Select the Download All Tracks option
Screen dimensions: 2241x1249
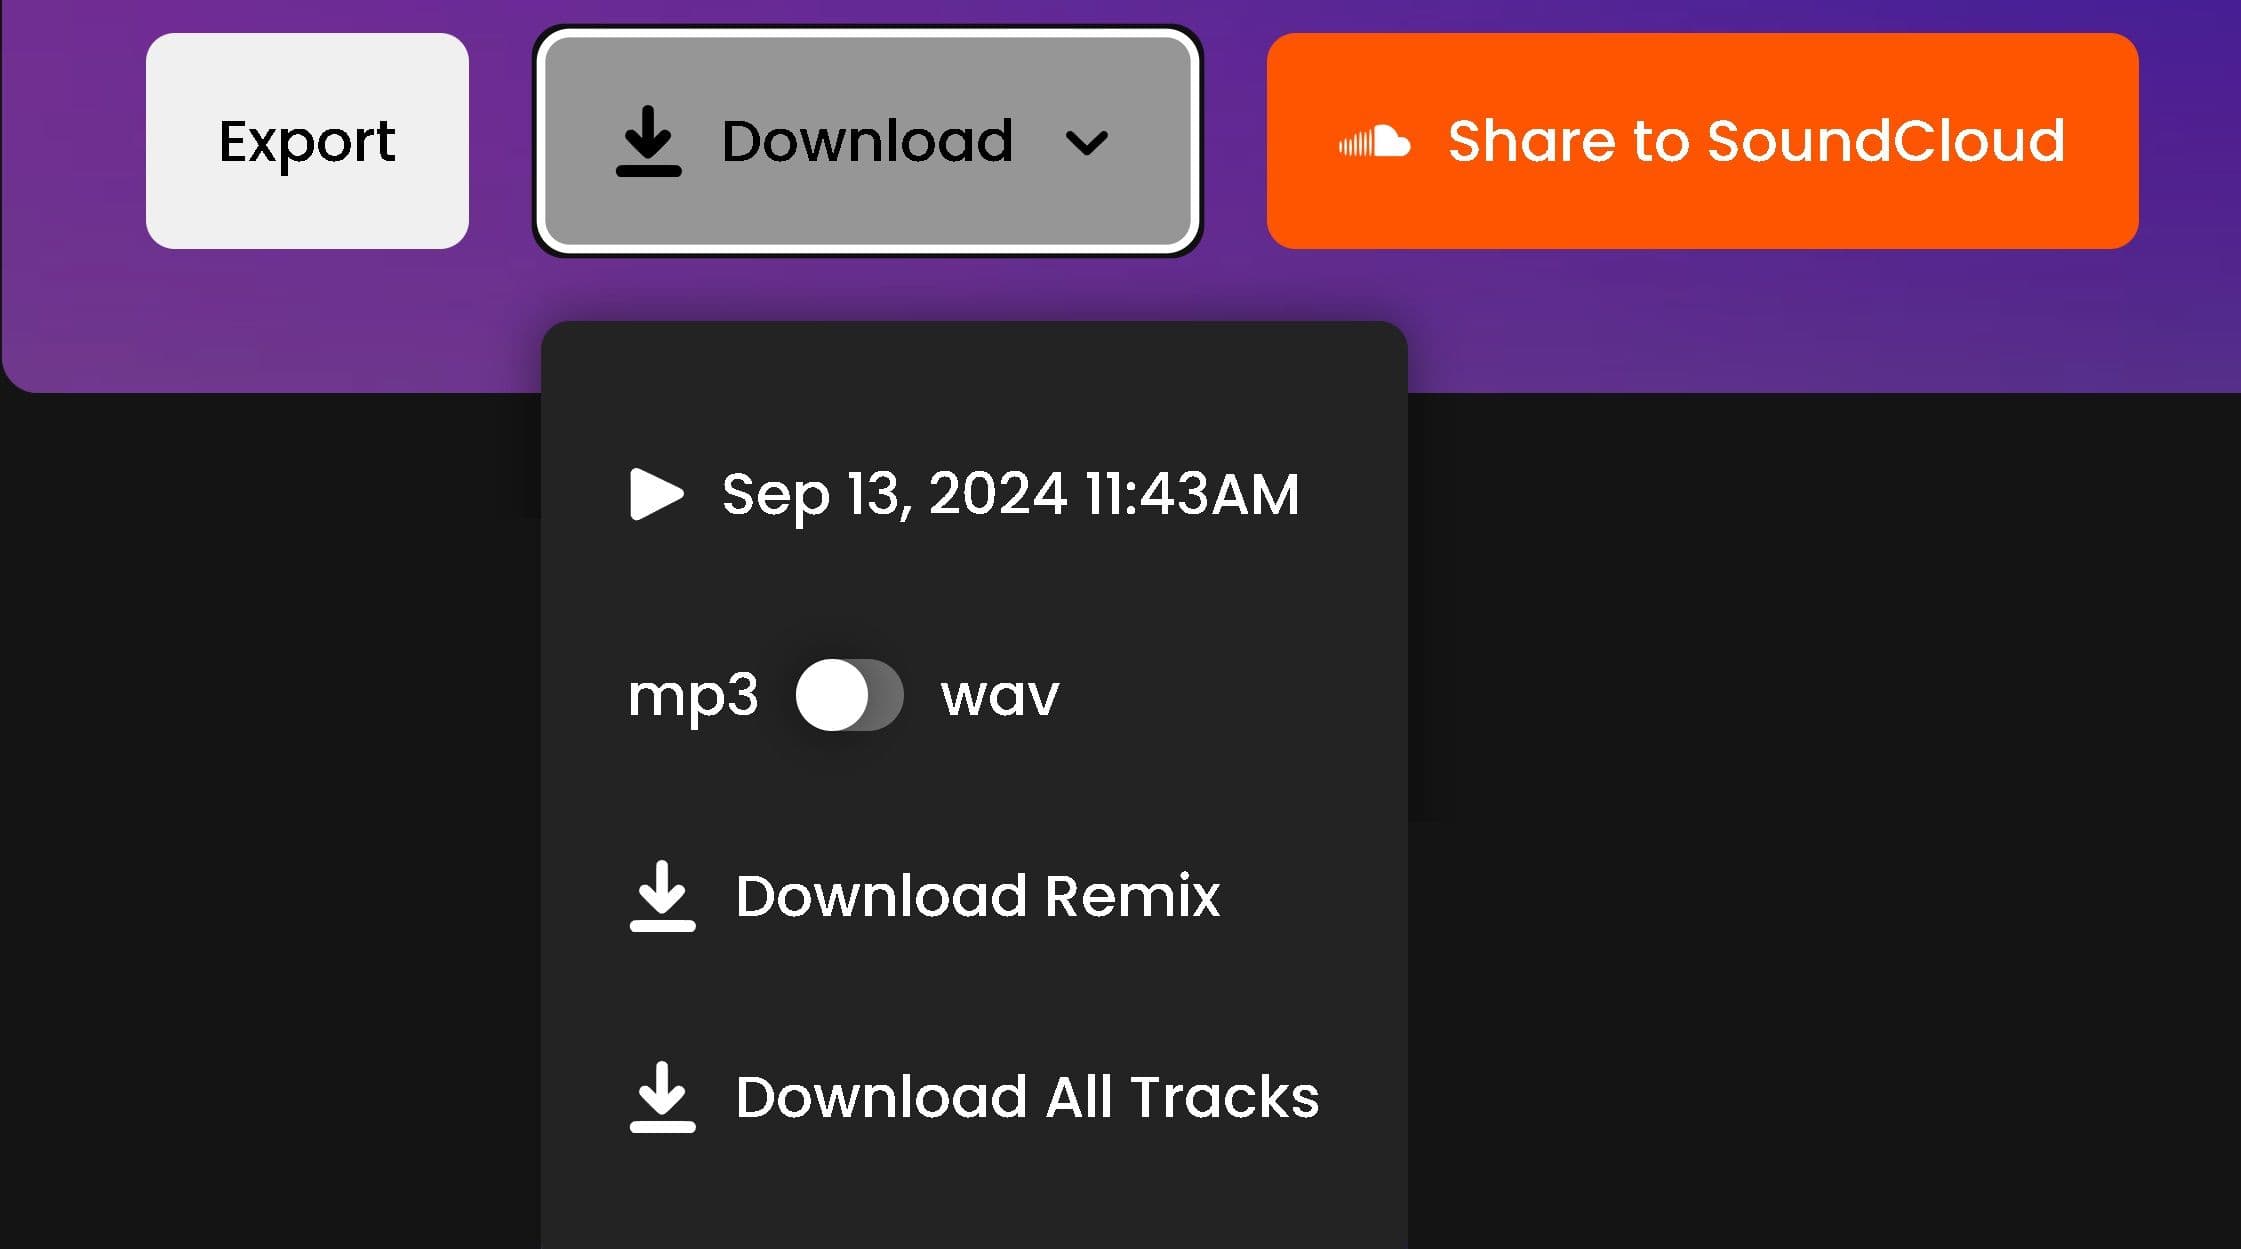[x=974, y=1097]
